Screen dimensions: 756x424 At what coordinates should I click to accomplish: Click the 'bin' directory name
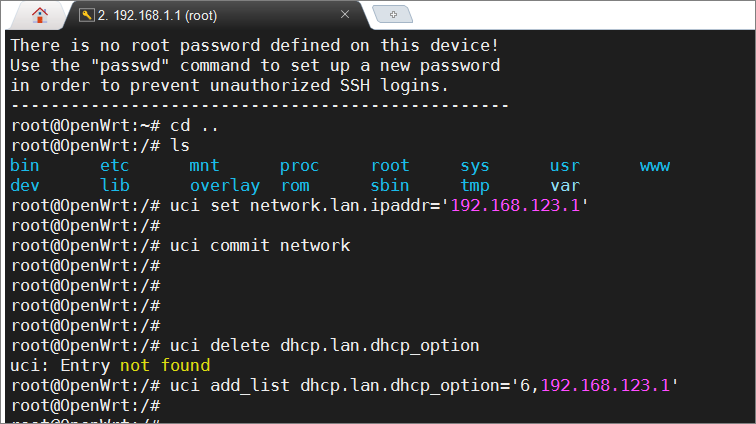(25, 165)
